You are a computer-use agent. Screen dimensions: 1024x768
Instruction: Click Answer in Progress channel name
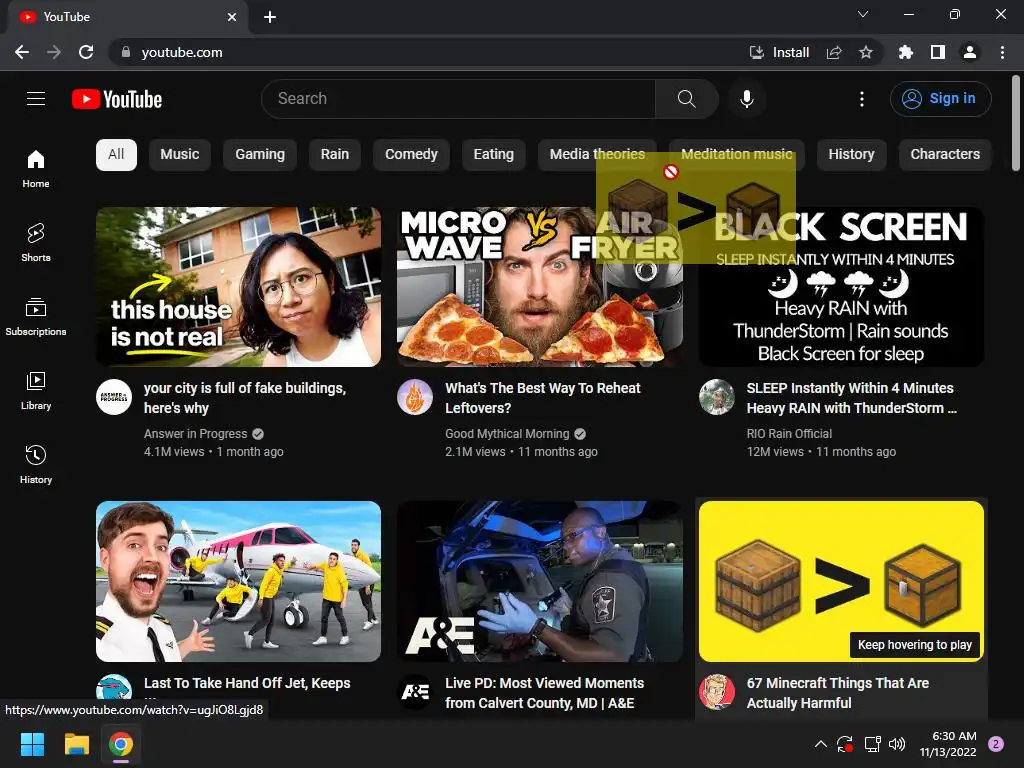(x=195, y=434)
